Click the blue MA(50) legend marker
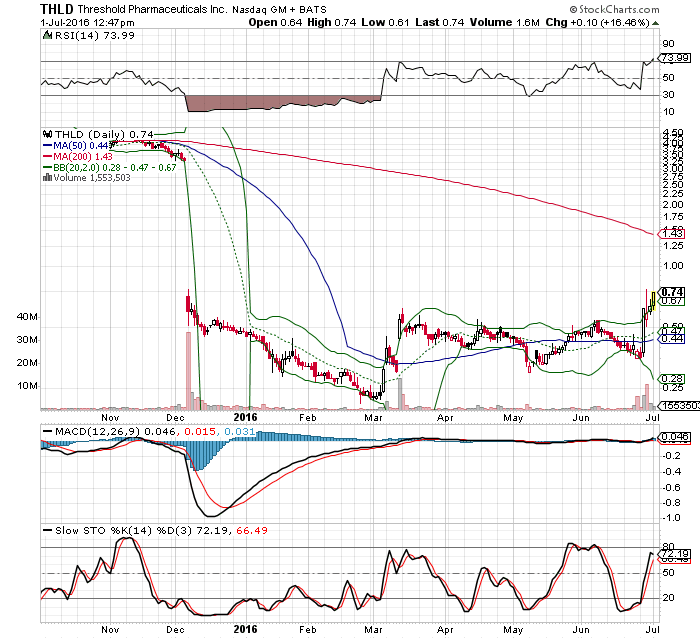This screenshot has height=639, width=700. click(x=44, y=147)
